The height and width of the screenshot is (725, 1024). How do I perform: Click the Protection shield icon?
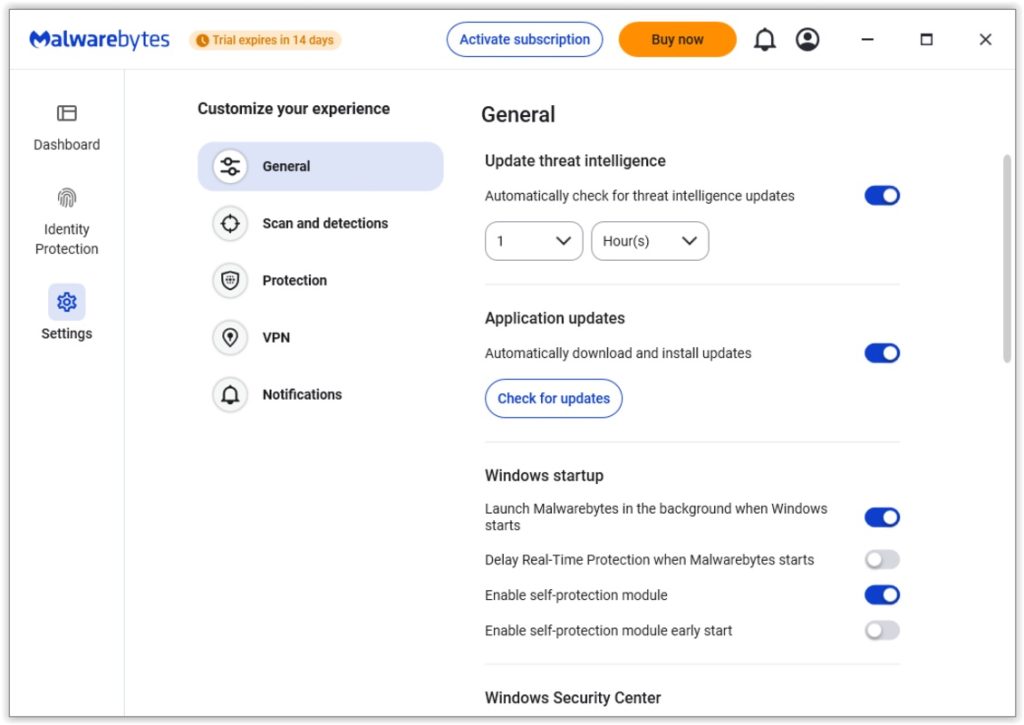[x=230, y=280]
